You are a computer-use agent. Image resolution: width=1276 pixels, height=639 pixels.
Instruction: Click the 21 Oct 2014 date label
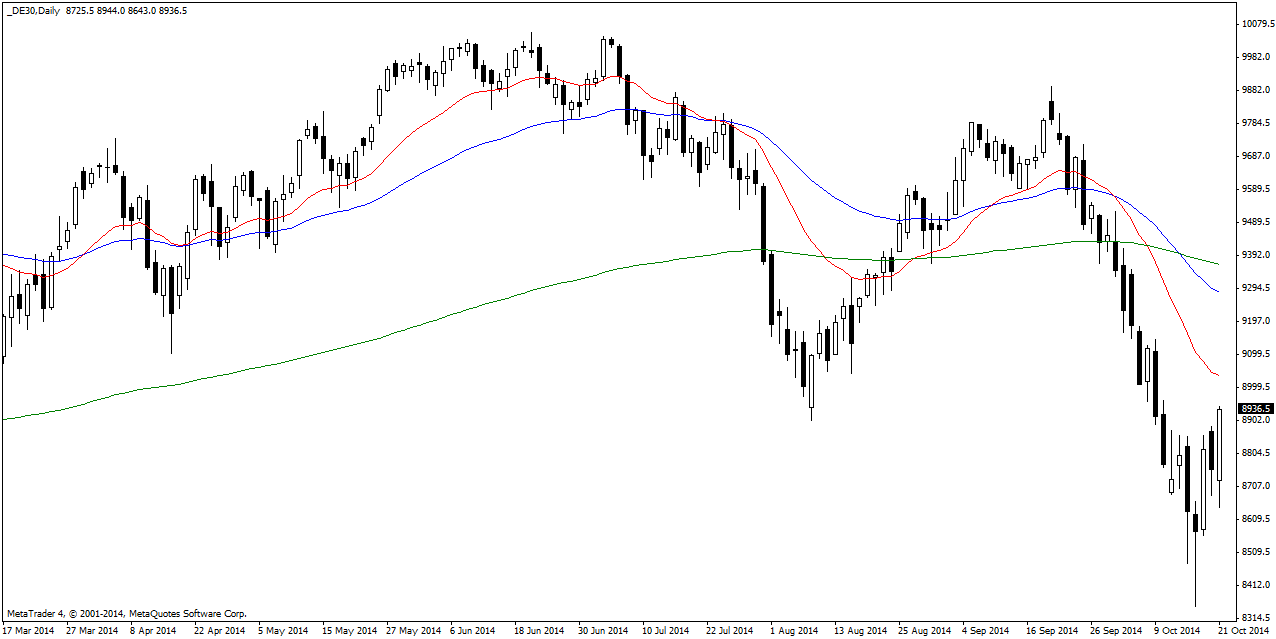1243,631
